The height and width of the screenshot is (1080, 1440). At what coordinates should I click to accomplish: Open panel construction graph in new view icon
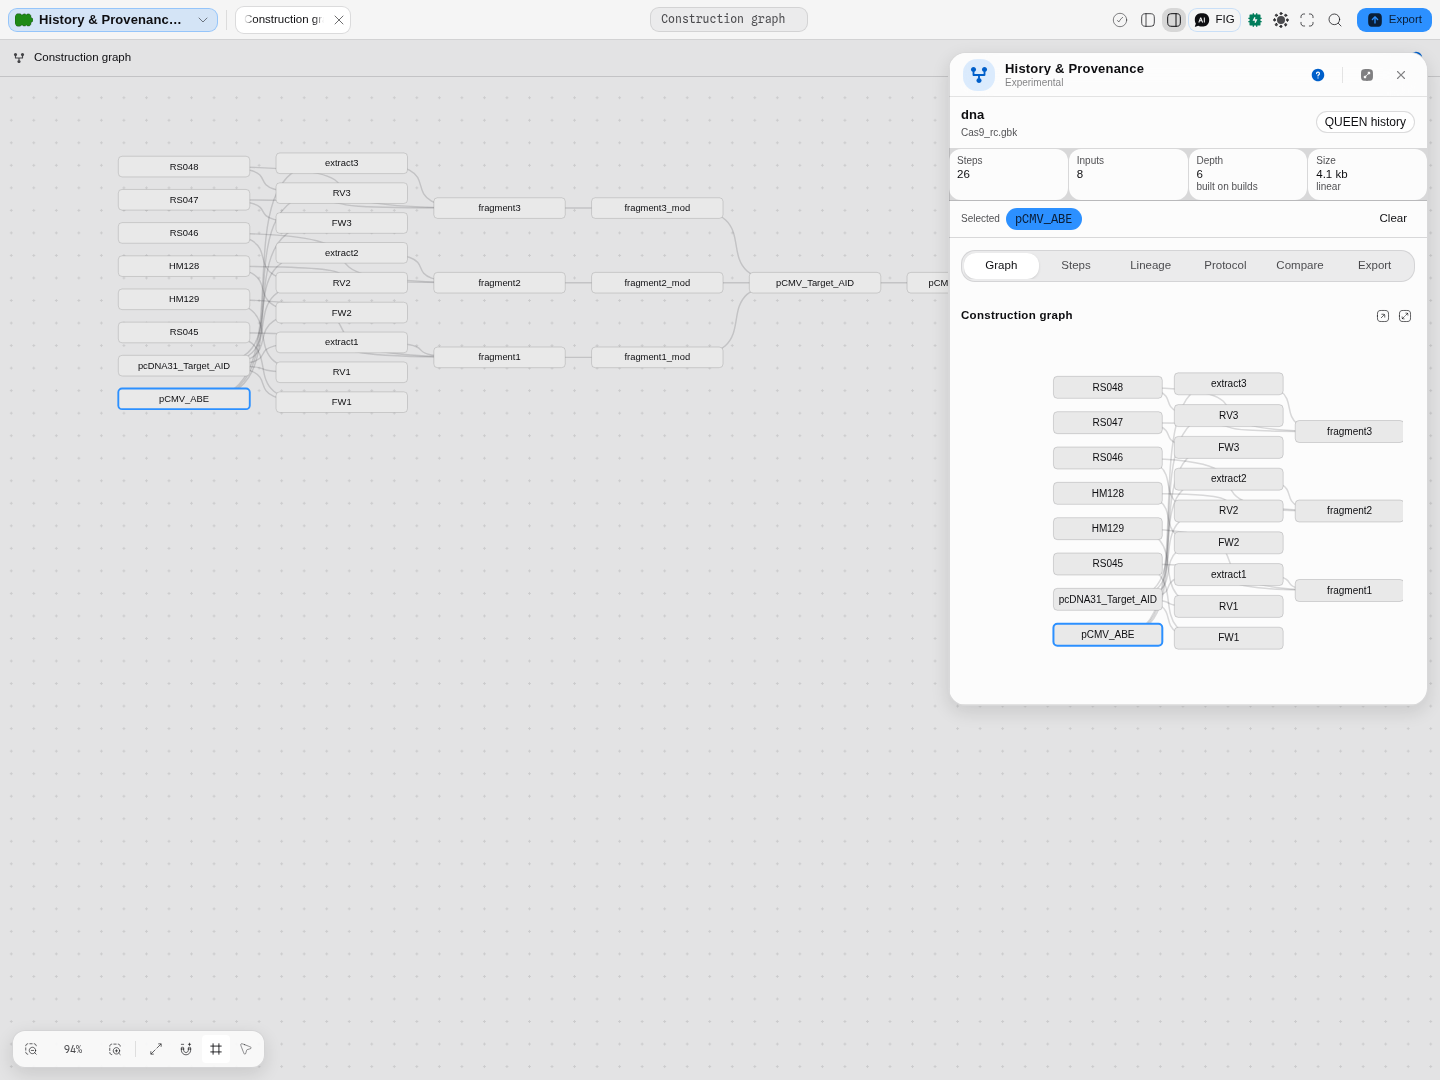point(1383,316)
